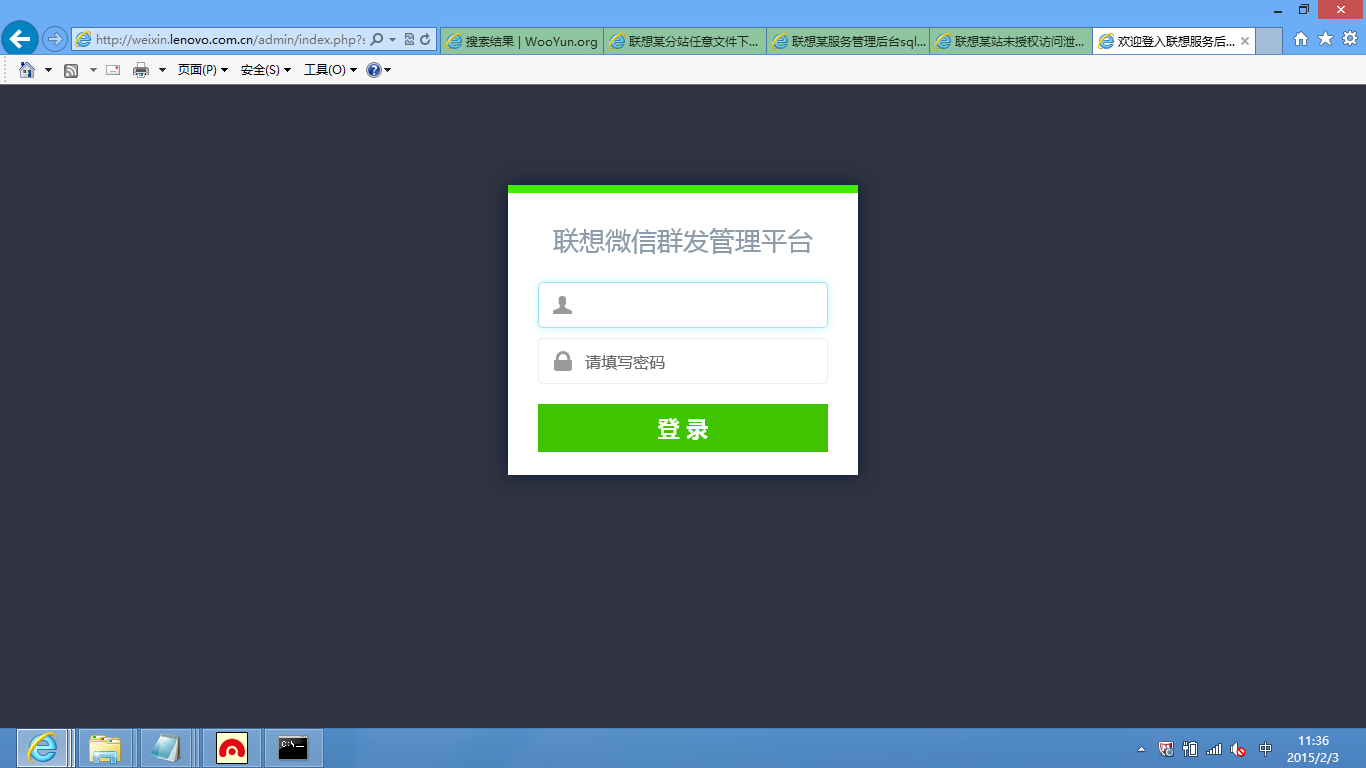The image size is (1366, 768).
Task: Click the muted volume speaker tray icon
Action: point(1238,749)
